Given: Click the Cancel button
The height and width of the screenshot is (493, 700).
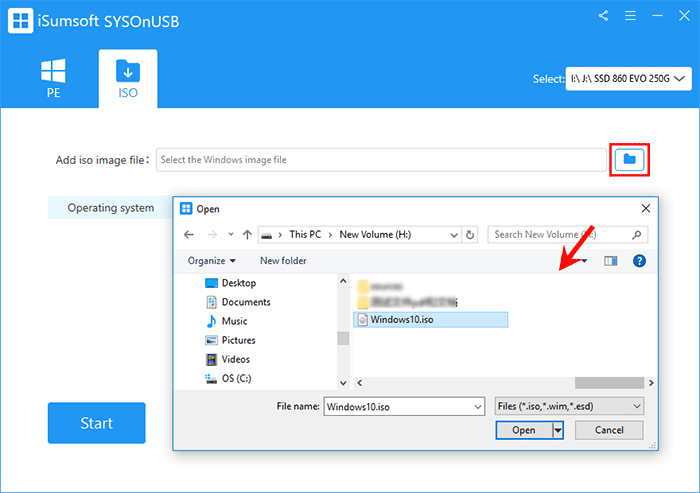Looking at the screenshot, I should click(609, 430).
